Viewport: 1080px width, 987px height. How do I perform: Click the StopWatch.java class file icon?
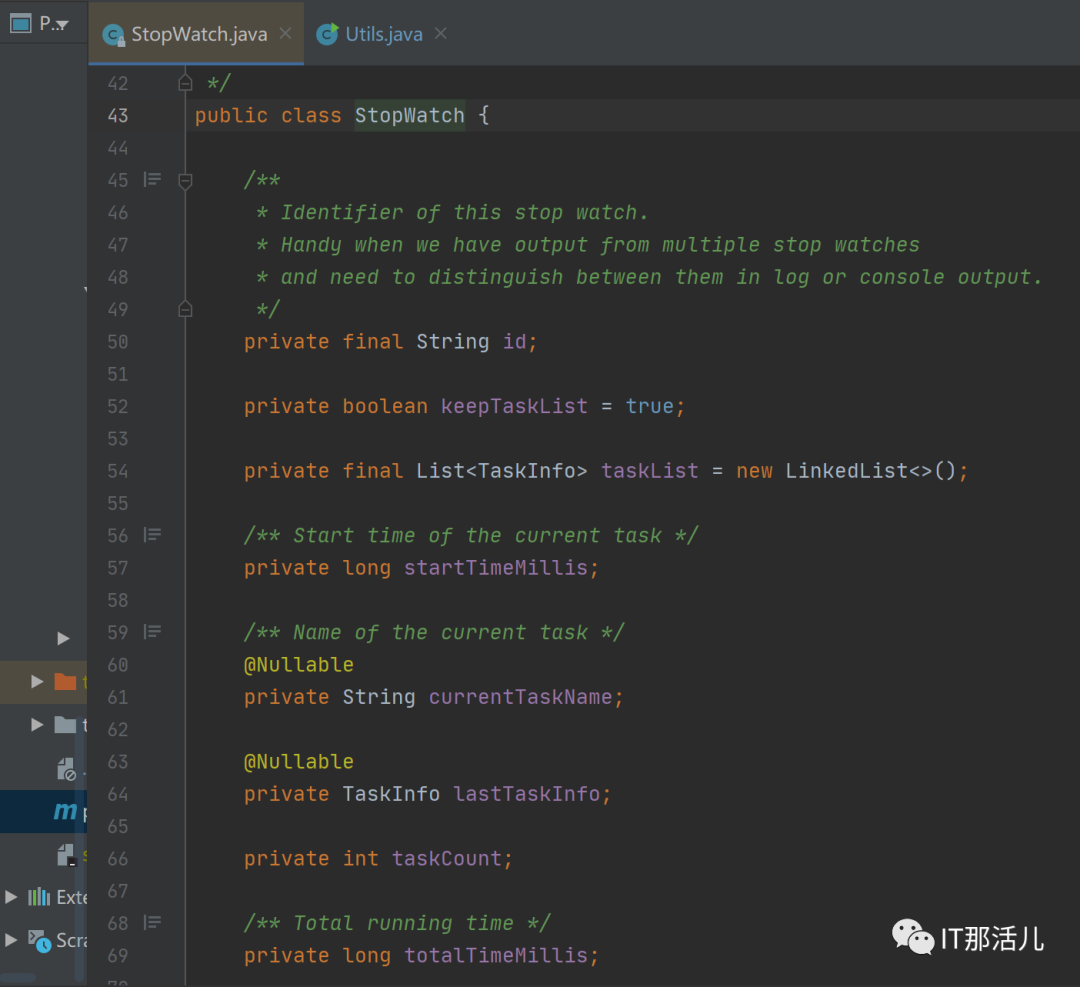[113, 34]
